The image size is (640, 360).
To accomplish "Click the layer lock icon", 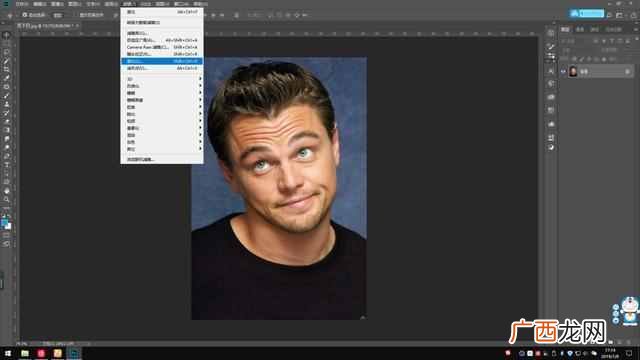I will point(628,72).
